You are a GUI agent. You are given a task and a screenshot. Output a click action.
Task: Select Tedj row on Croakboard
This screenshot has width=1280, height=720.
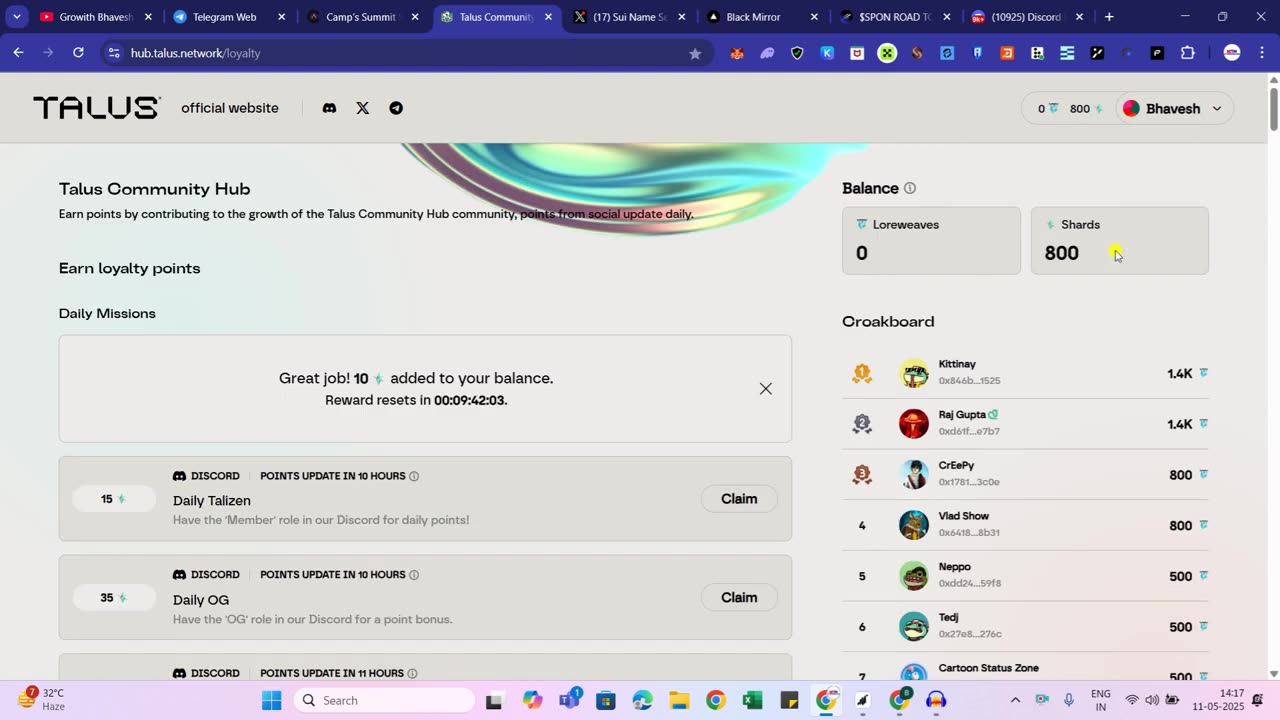click(1026, 627)
